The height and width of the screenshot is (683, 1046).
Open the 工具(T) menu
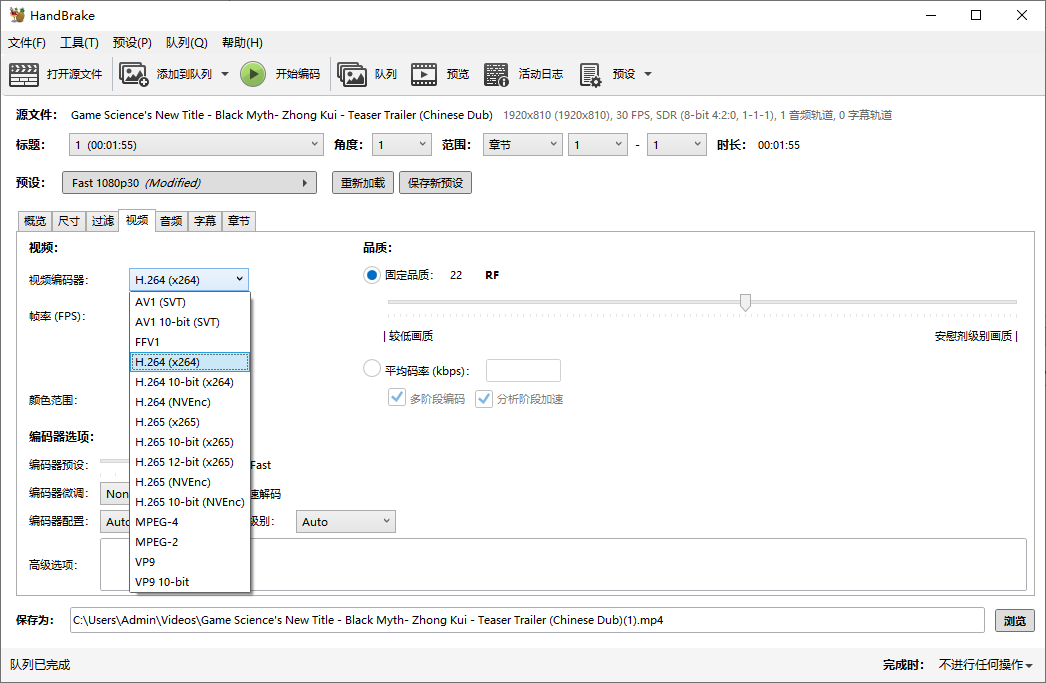point(79,43)
